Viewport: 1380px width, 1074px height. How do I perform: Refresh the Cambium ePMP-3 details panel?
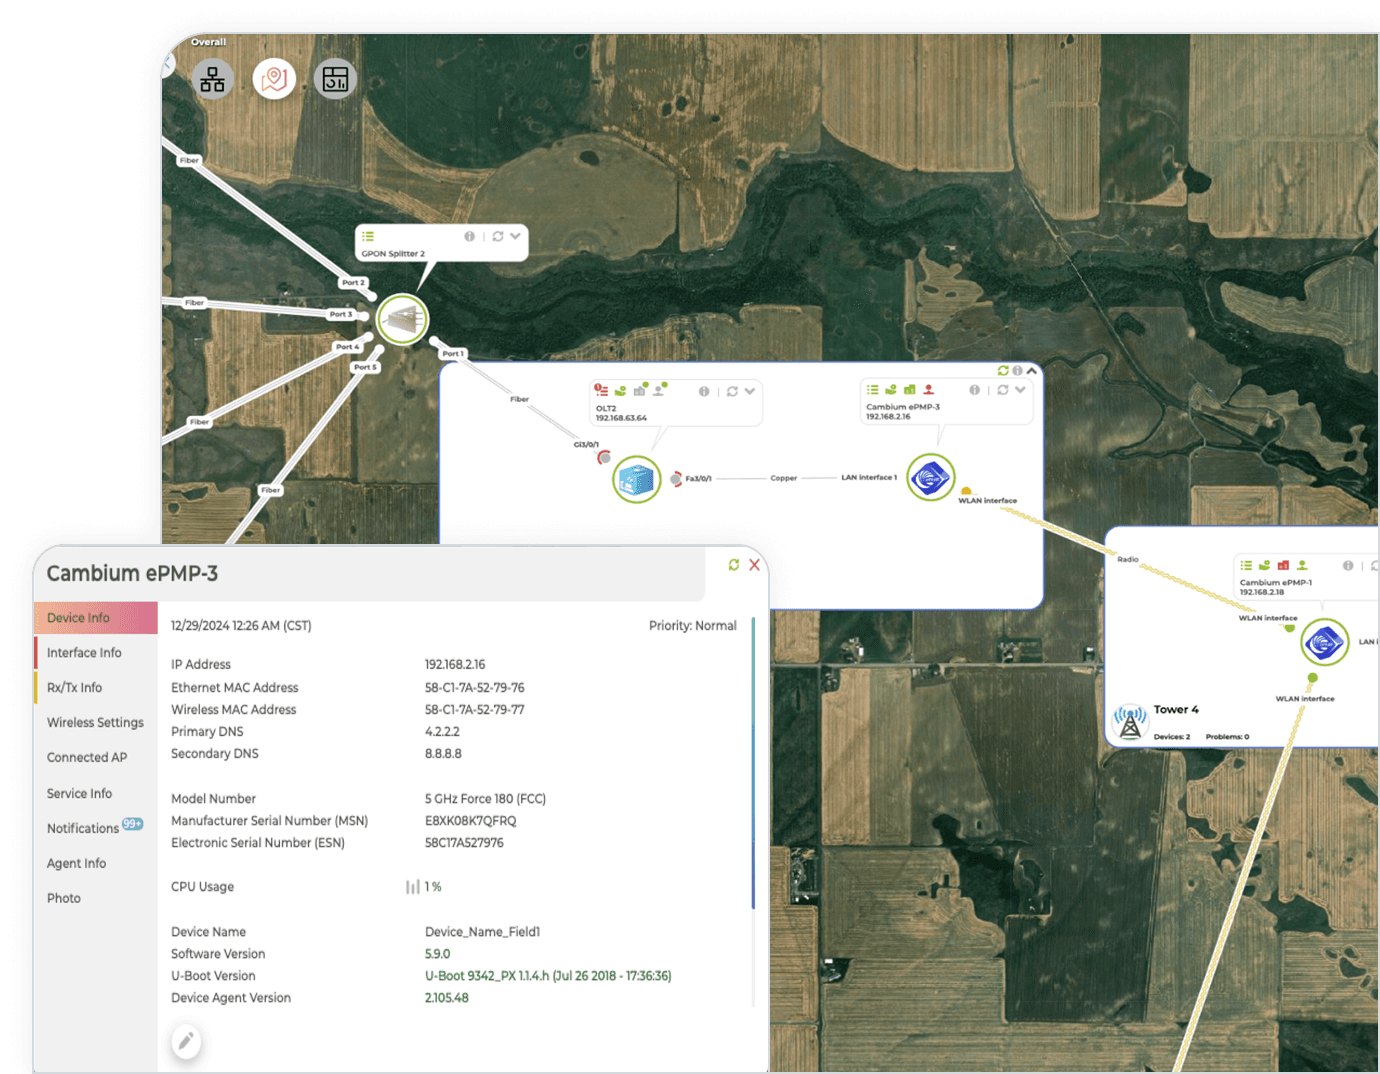pos(734,565)
